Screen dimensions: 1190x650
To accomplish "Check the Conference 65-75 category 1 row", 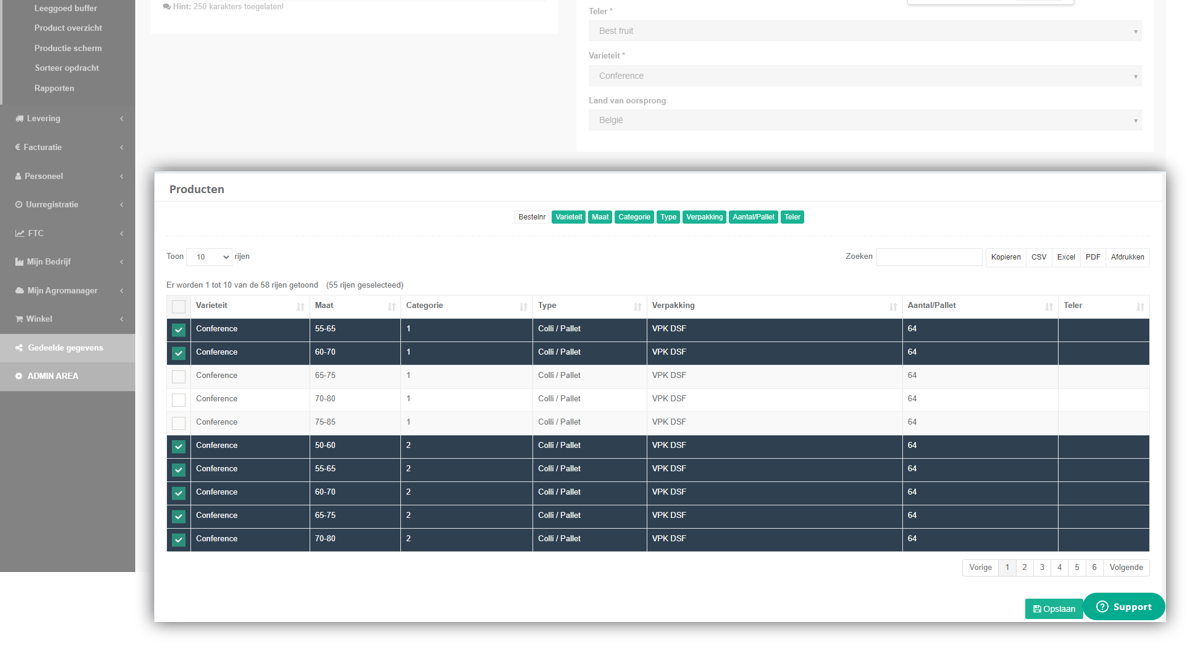I will tap(178, 377).
